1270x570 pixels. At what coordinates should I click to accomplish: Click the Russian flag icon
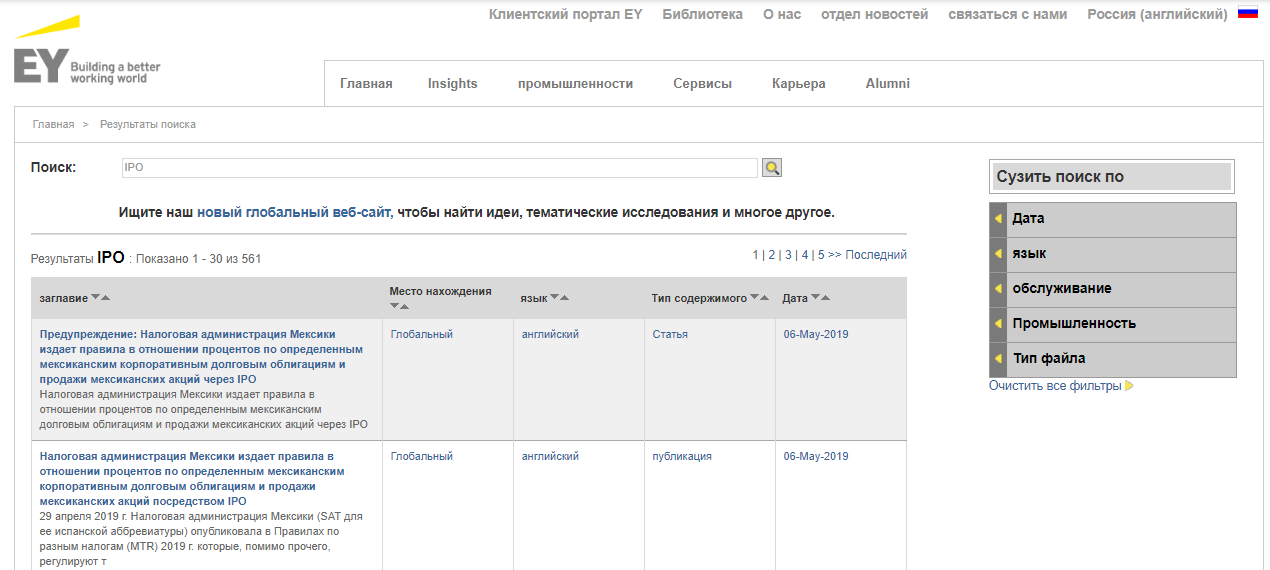coord(1247,14)
